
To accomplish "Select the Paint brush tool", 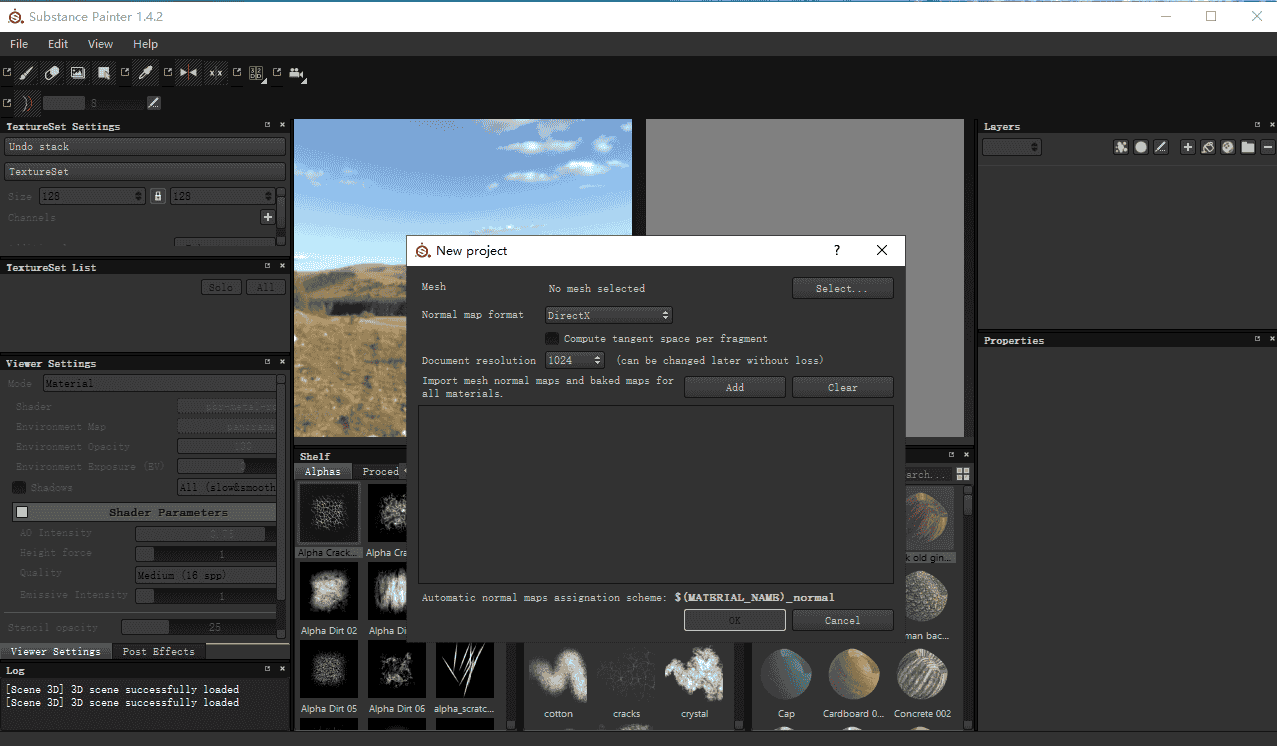I will tap(26, 73).
